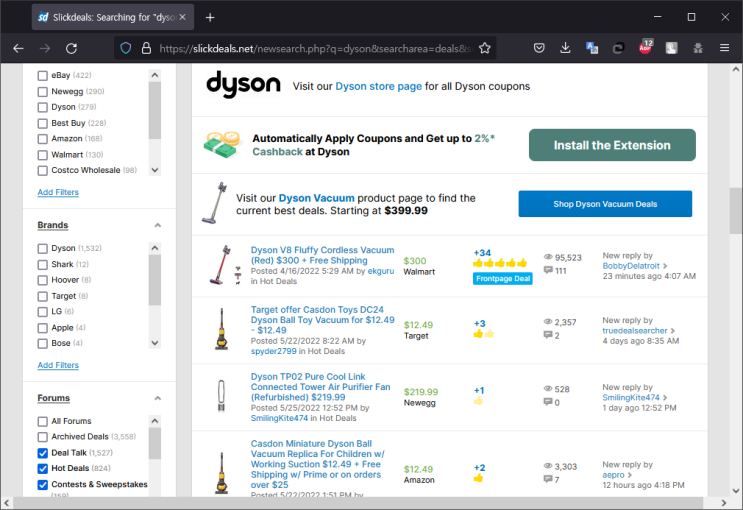Image resolution: width=743 pixels, height=510 pixels.
Task: Close the Slickdeals search tab
Action: coord(182,17)
